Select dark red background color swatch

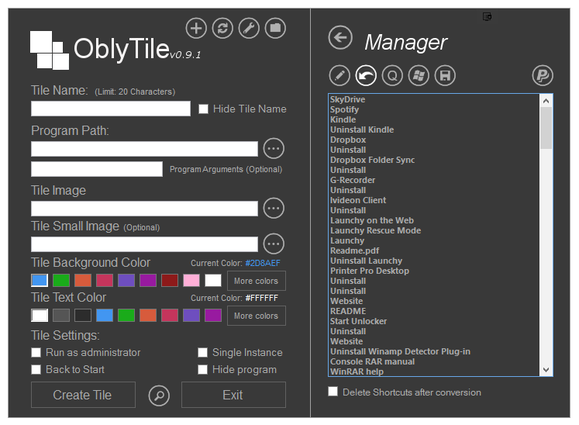coord(170,281)
